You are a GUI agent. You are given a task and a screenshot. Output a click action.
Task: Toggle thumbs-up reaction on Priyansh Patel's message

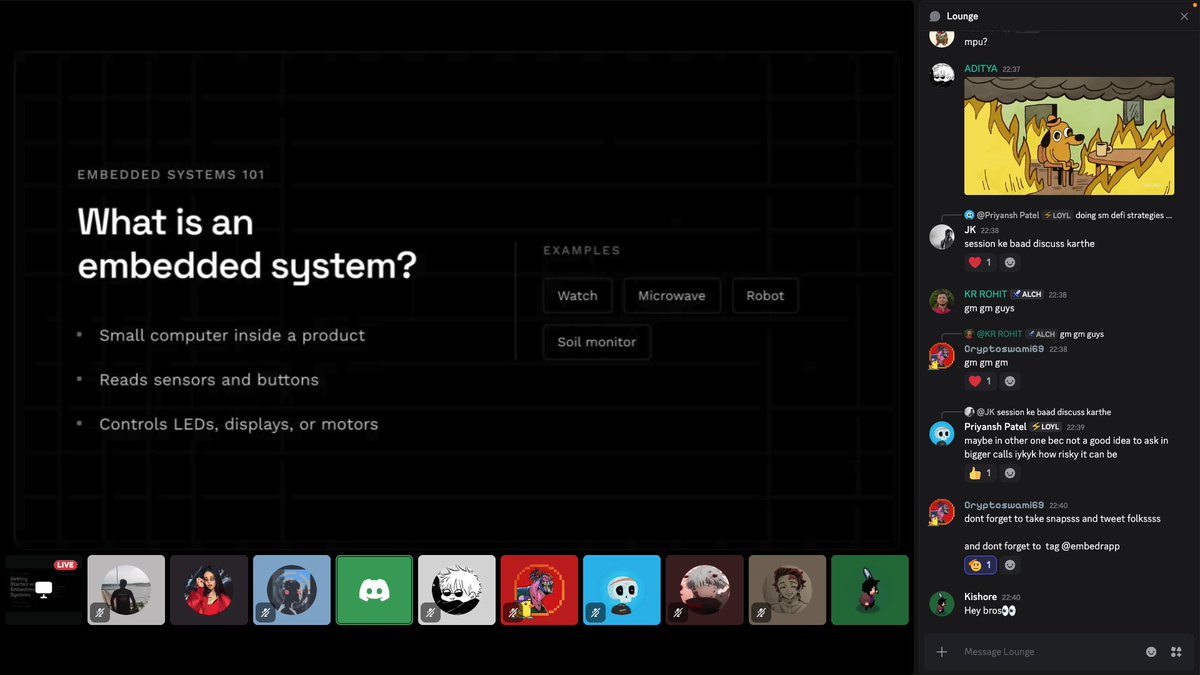(x=980, y=473)
